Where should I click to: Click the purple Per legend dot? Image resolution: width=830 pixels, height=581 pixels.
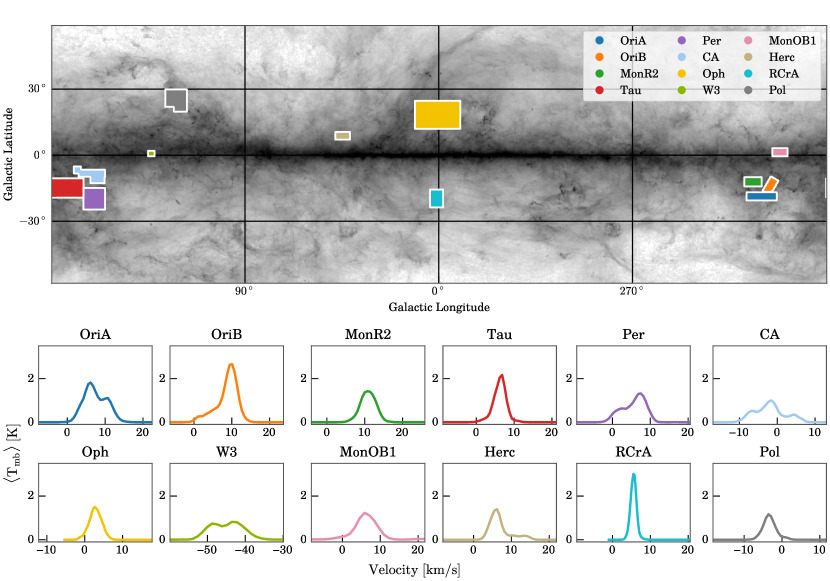[x=682, y=41]
